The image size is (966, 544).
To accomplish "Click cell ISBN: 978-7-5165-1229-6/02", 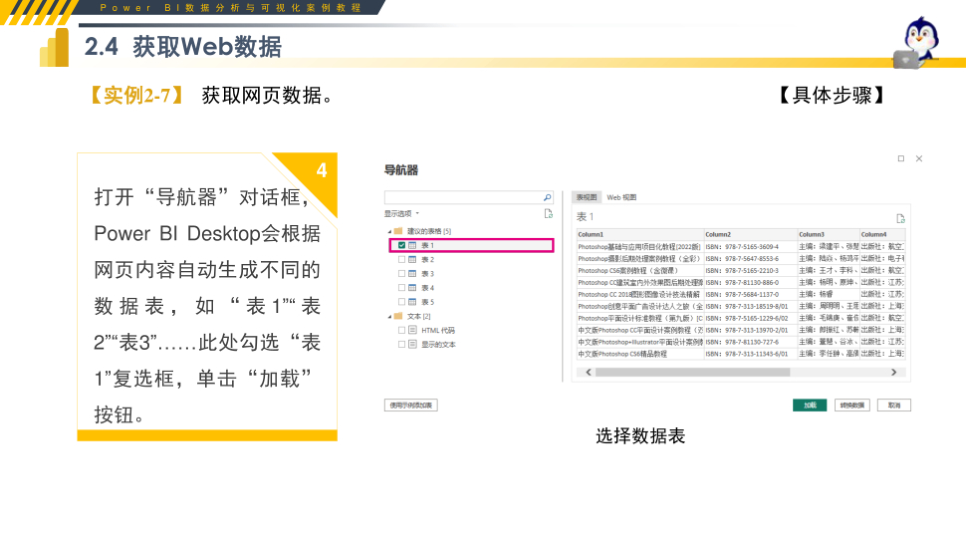I will pos(750,318).
